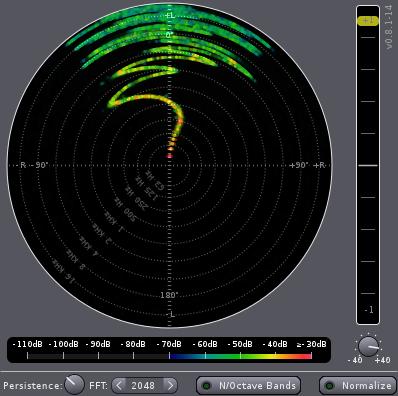Select the FFT value 2048 field
Viewport: 398px width, 396px height.
(x=143, y=386)
